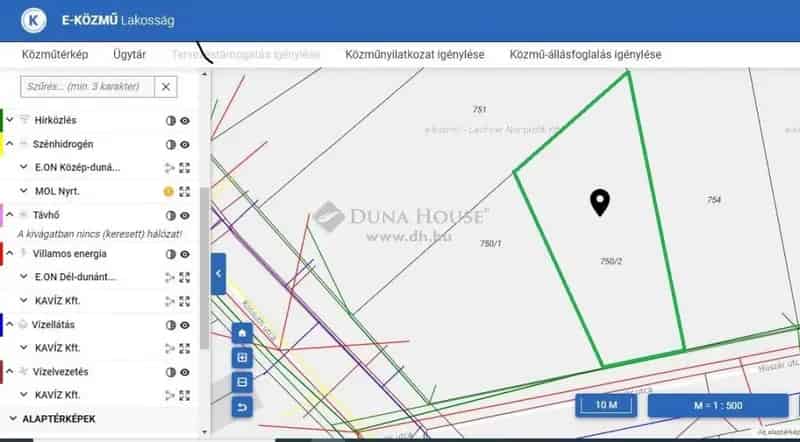The height and width of the screenshot is (442, 800).
Task: Expand the MOL Nyrt. provider row
Action: 23,191
